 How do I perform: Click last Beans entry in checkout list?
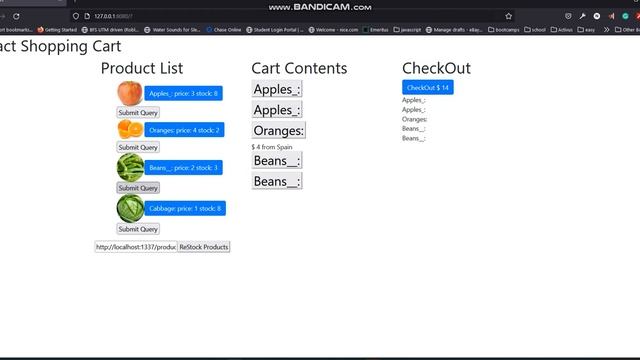413,138
